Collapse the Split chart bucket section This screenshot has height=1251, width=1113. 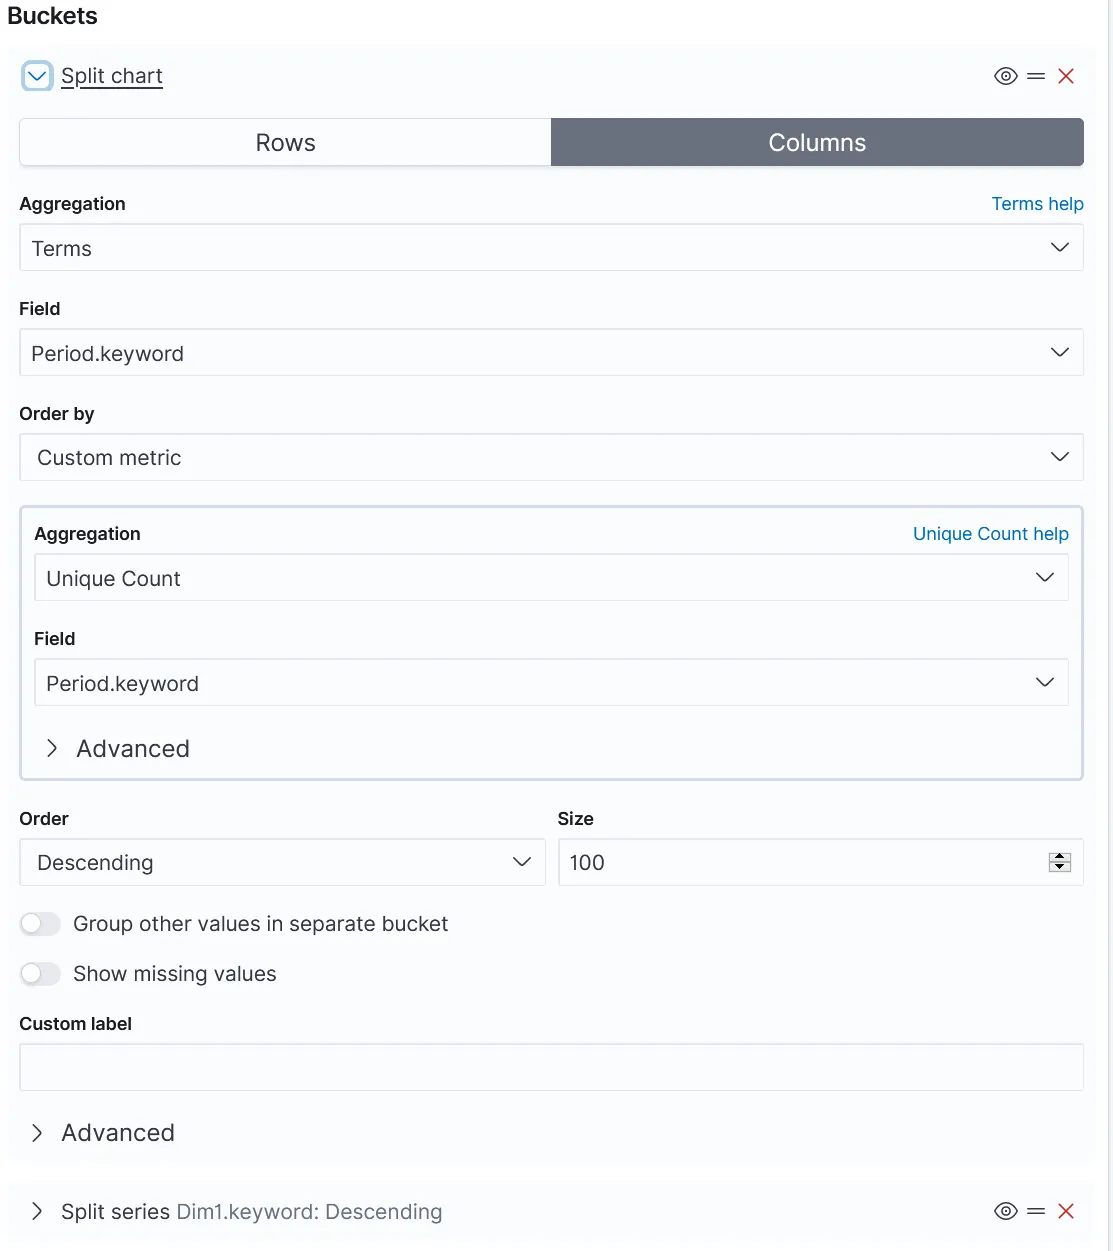click(x=37, y=76)
